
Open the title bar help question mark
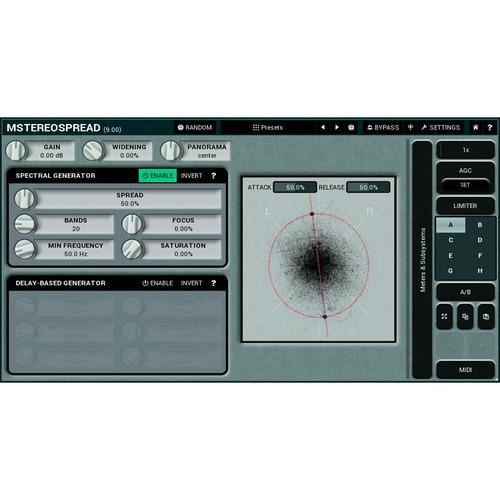click(490, 127)
